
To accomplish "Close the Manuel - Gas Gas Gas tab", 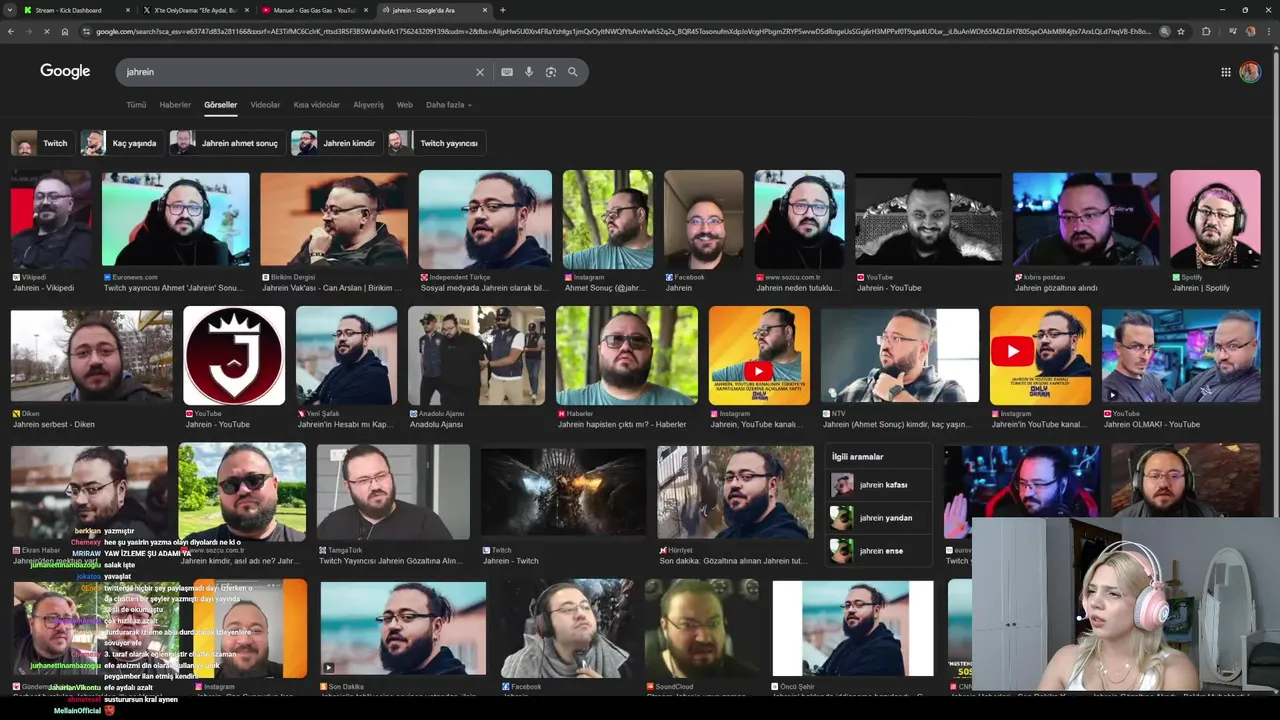I will pyautogui.click(x=366, y=10).
